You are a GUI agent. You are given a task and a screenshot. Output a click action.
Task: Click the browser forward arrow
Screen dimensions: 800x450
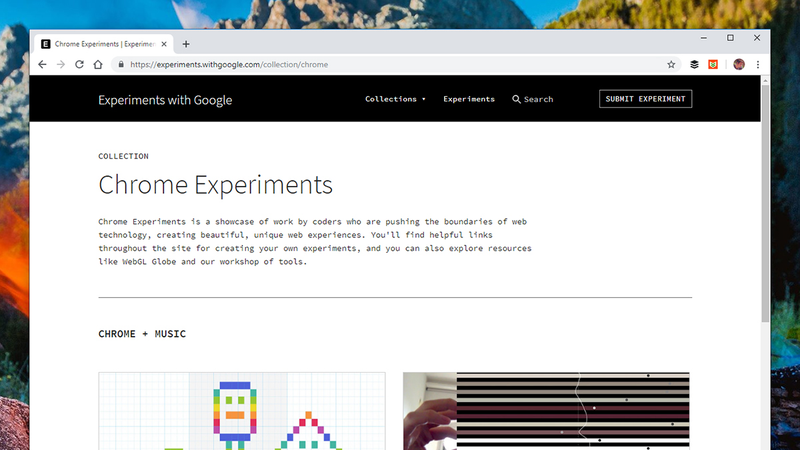tap(61, 64)
